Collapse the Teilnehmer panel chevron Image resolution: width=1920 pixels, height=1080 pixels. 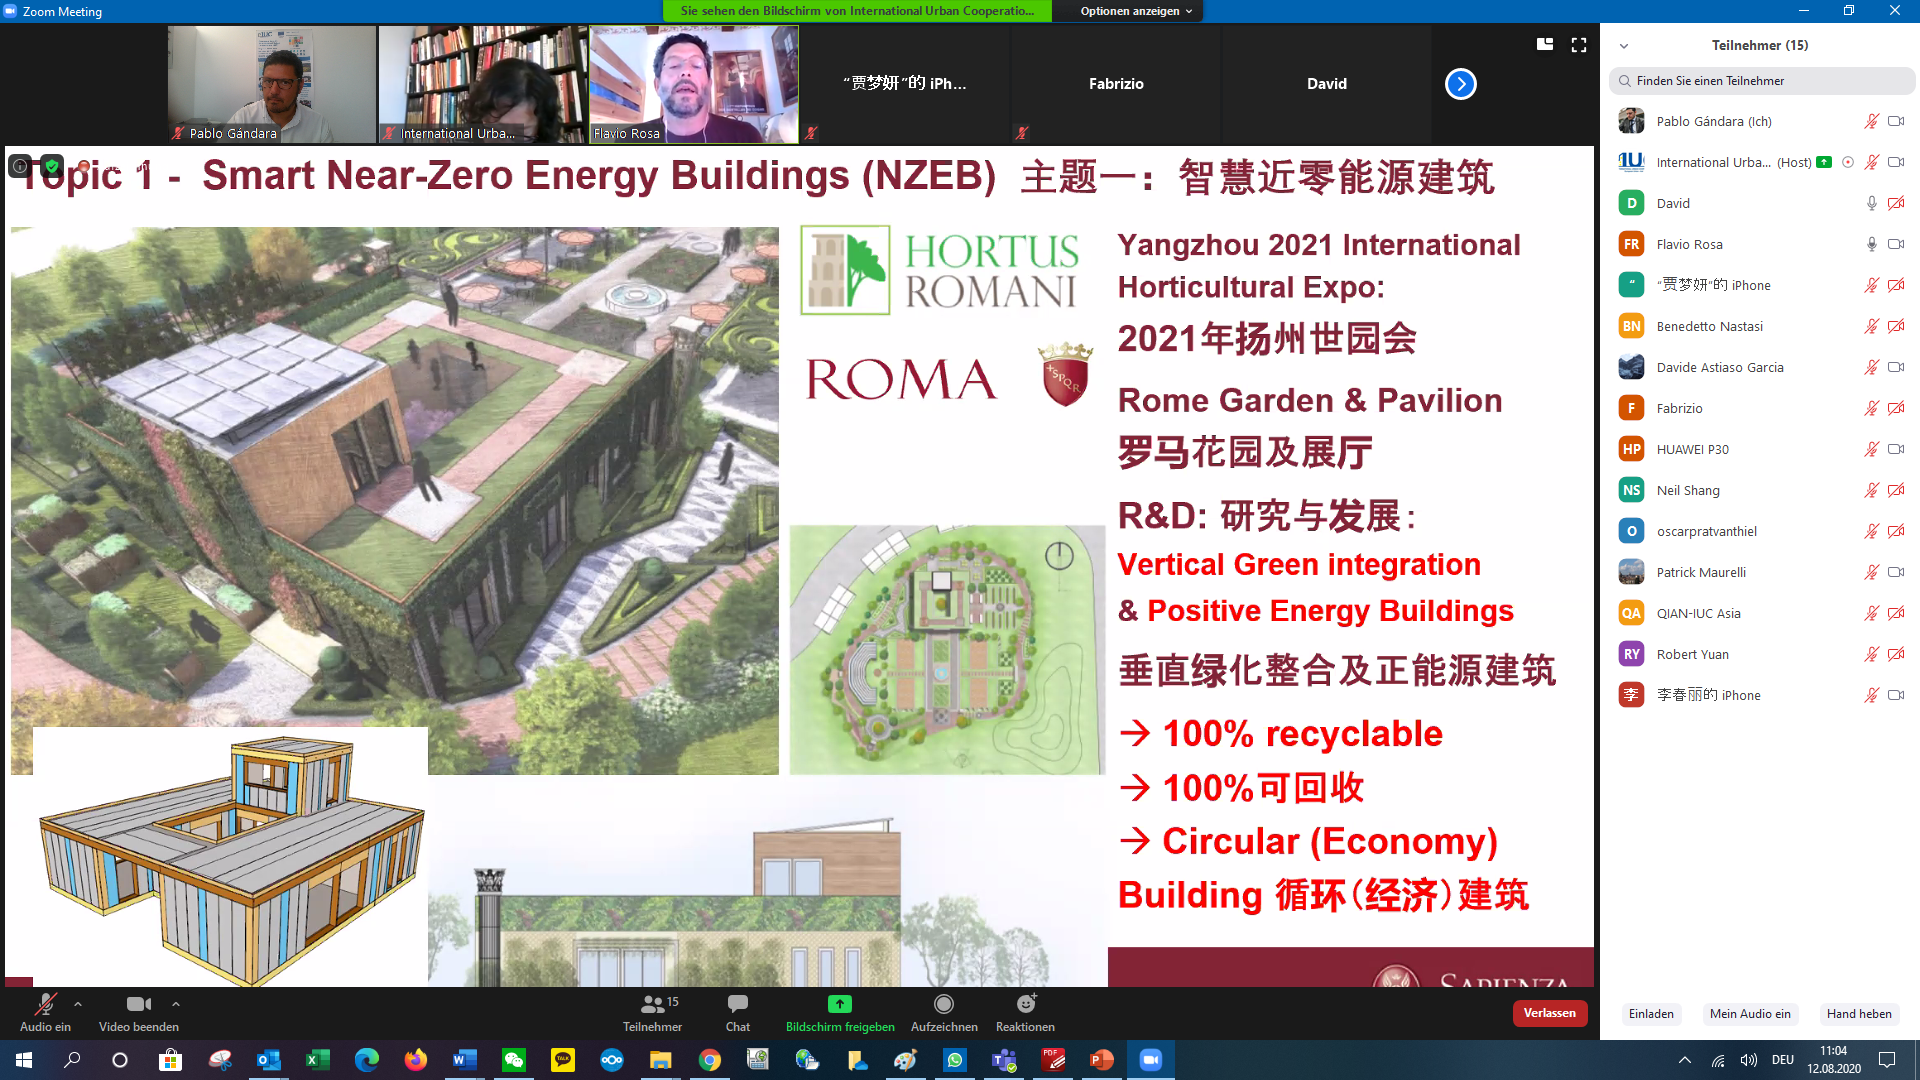coord(1624,46)
